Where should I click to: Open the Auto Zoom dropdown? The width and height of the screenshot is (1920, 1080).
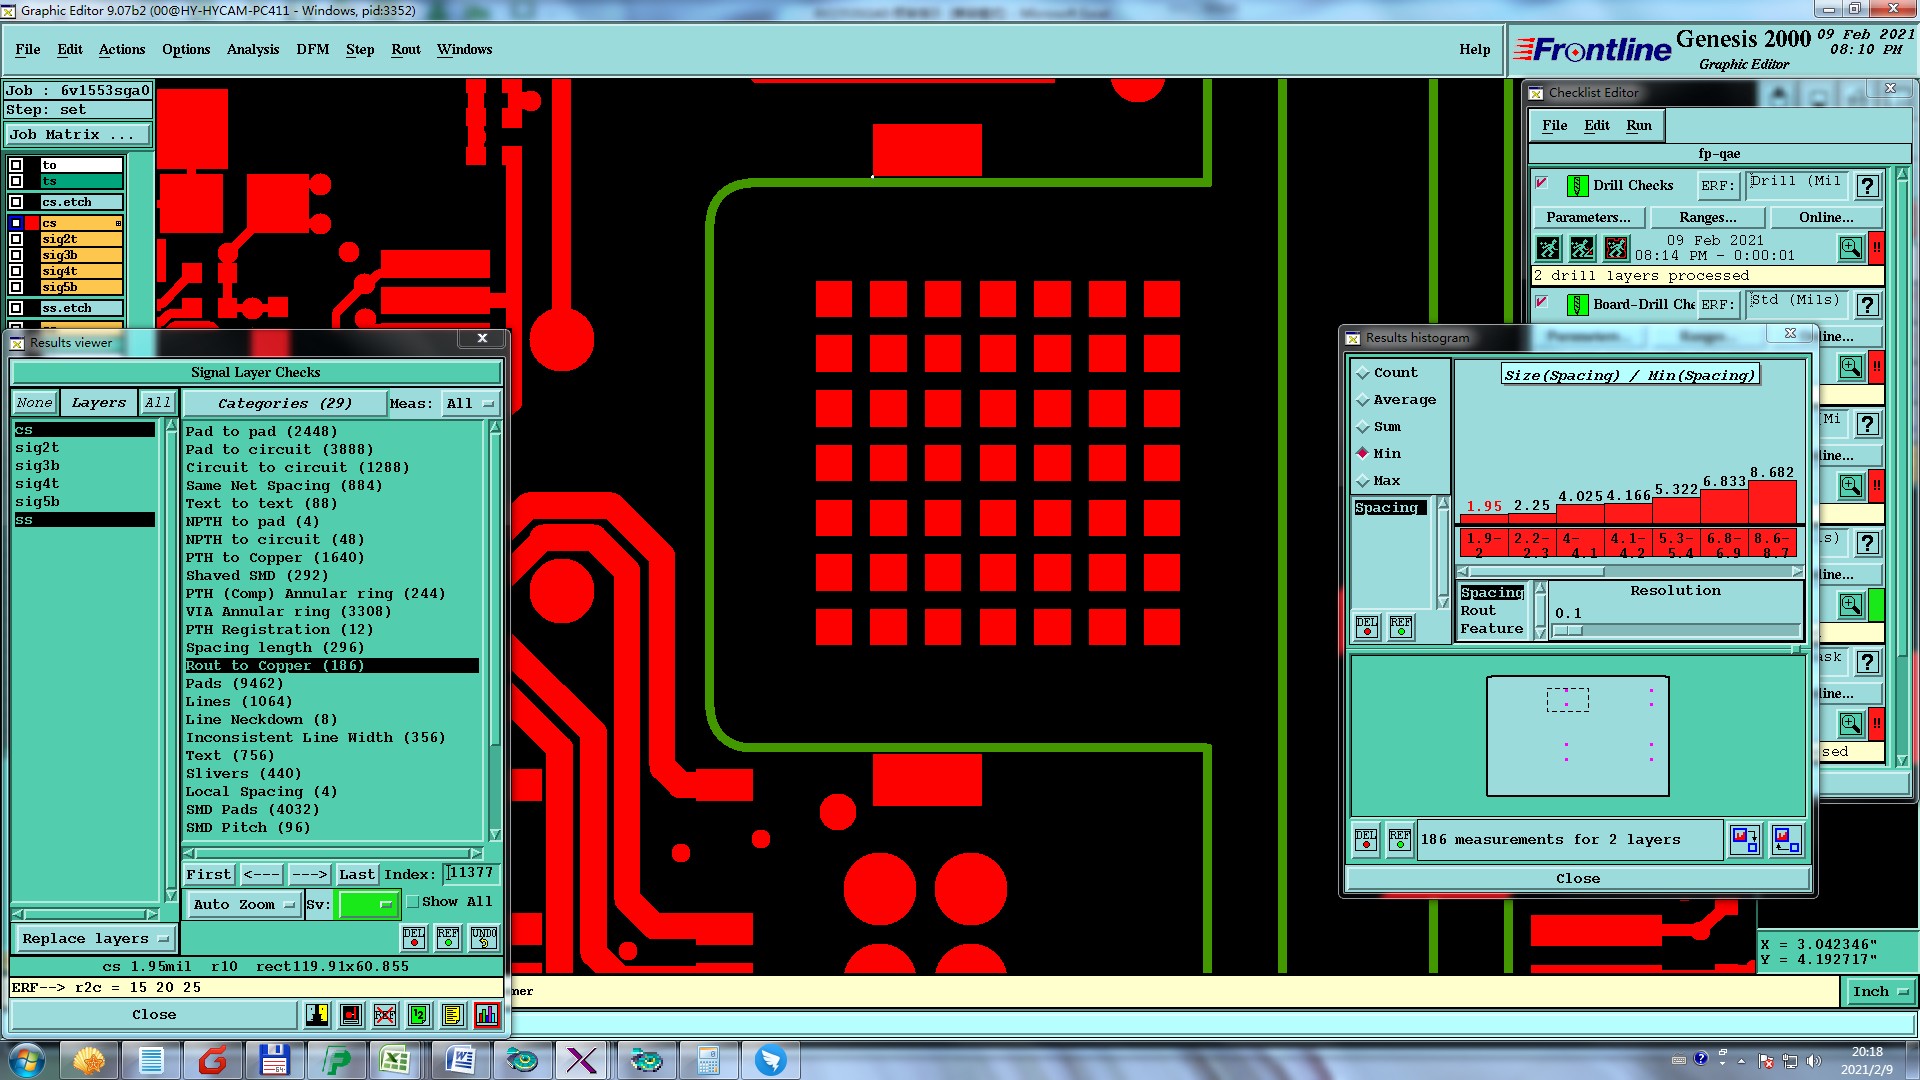tap(244, 904)
